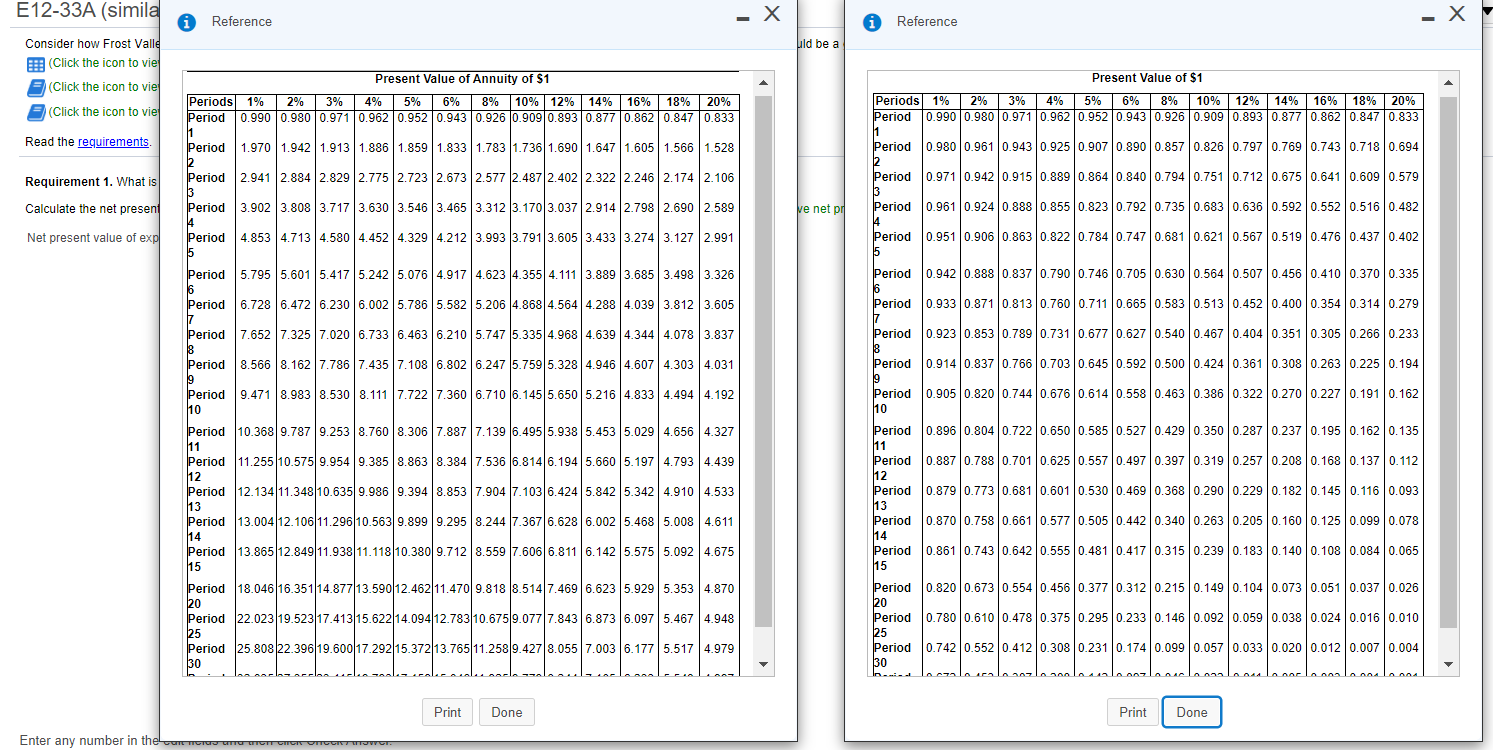Image resolution: width=1493 pixels, height=750 pixels.
Task: Click 0.507 in Present Value of $1 Period 6 row
Action: click(x=1247, y=274)
